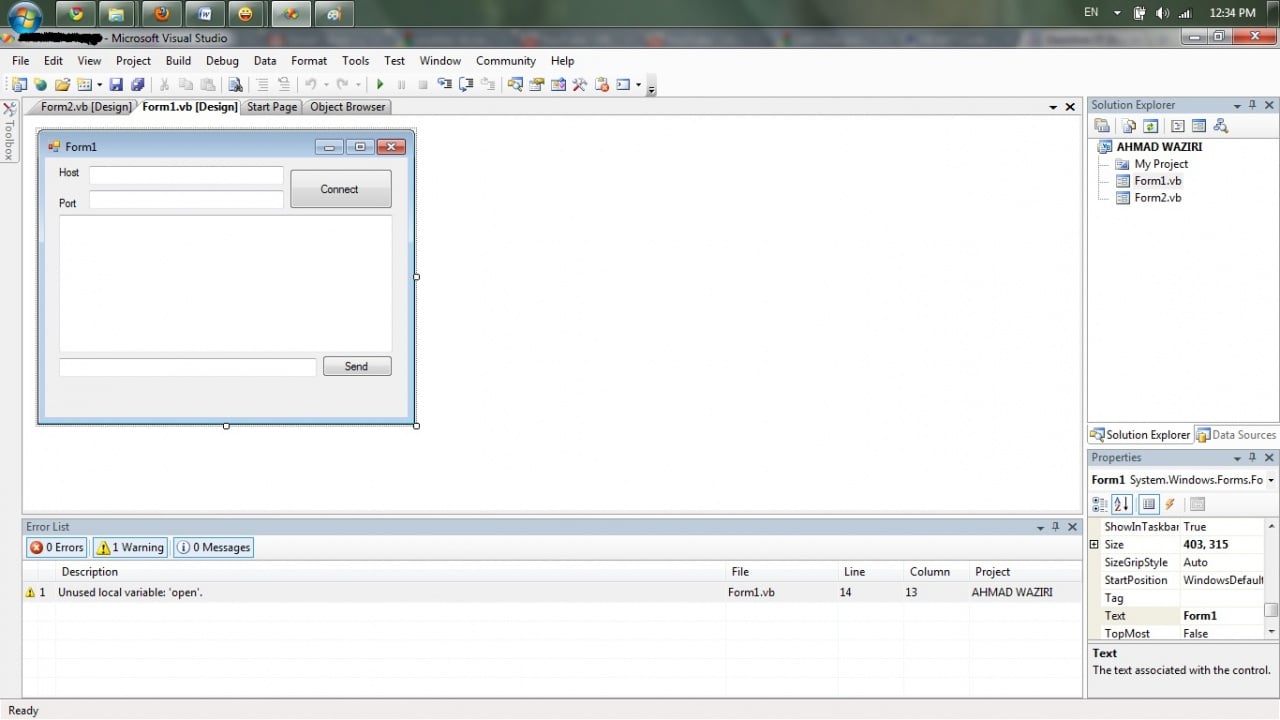
Task: Switch to the Start Page tab
Action: click(x=271, y=107)
